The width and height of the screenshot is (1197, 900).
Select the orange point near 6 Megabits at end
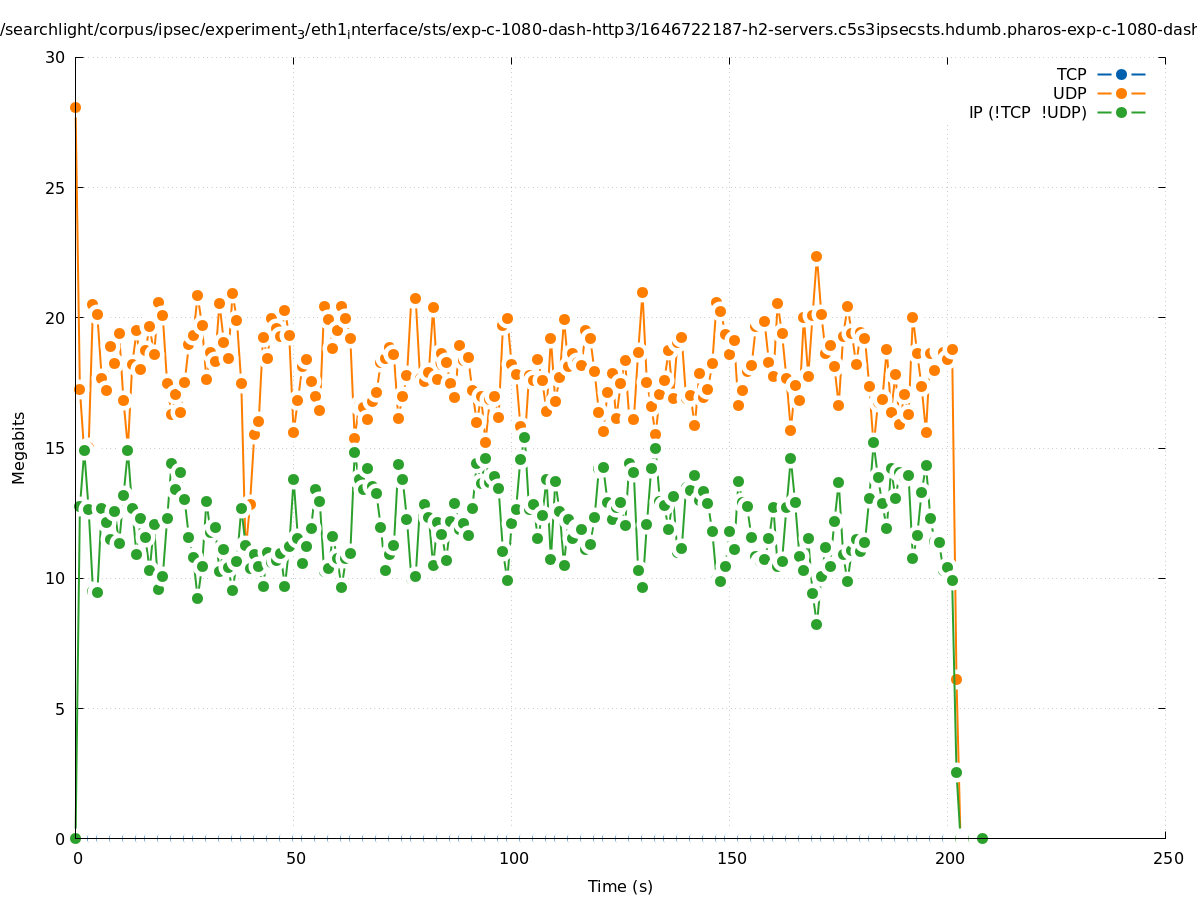click(x=956, y=679)
